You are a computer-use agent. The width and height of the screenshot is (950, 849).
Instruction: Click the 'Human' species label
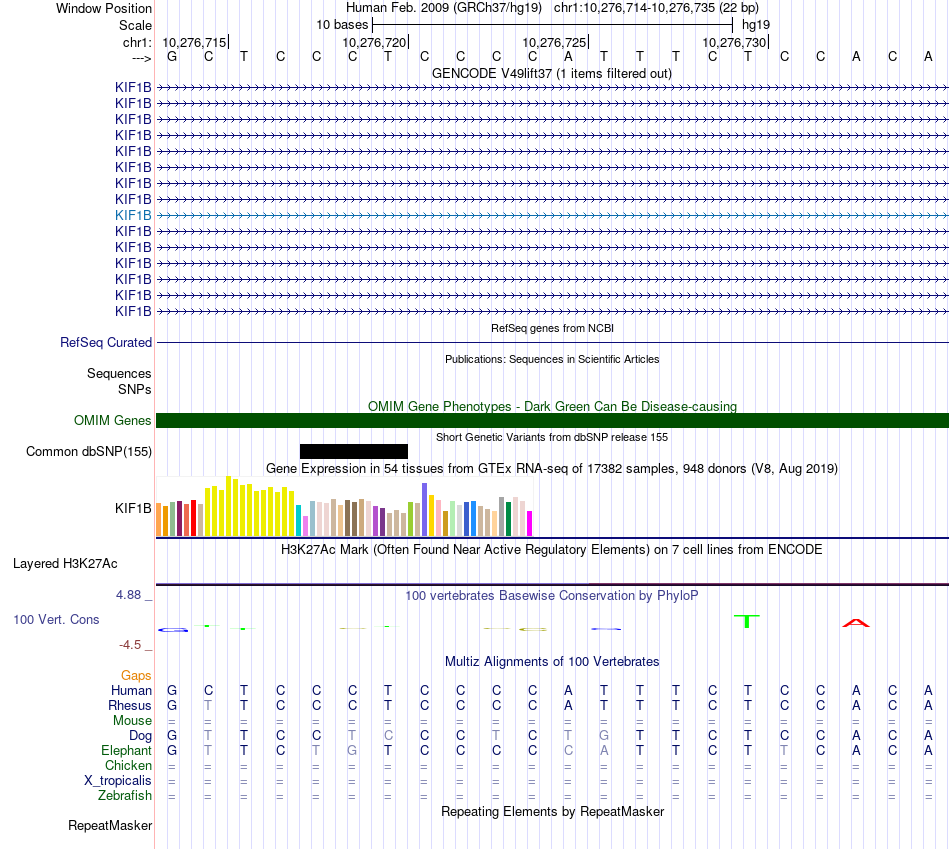click(131, 690)
